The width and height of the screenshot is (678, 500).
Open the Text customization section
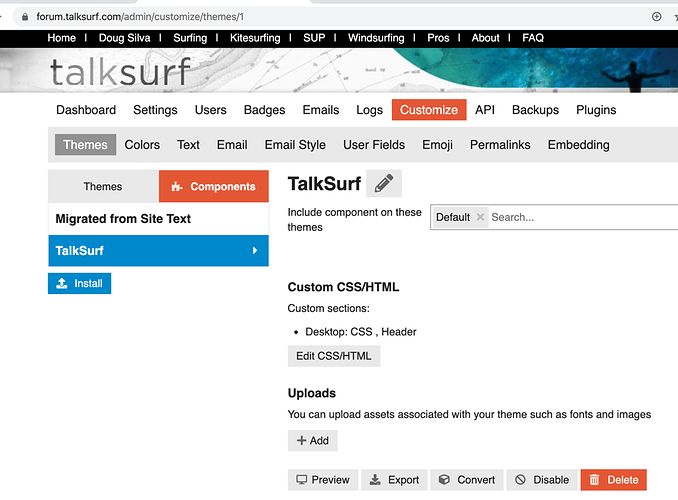(x=188, y=144)
